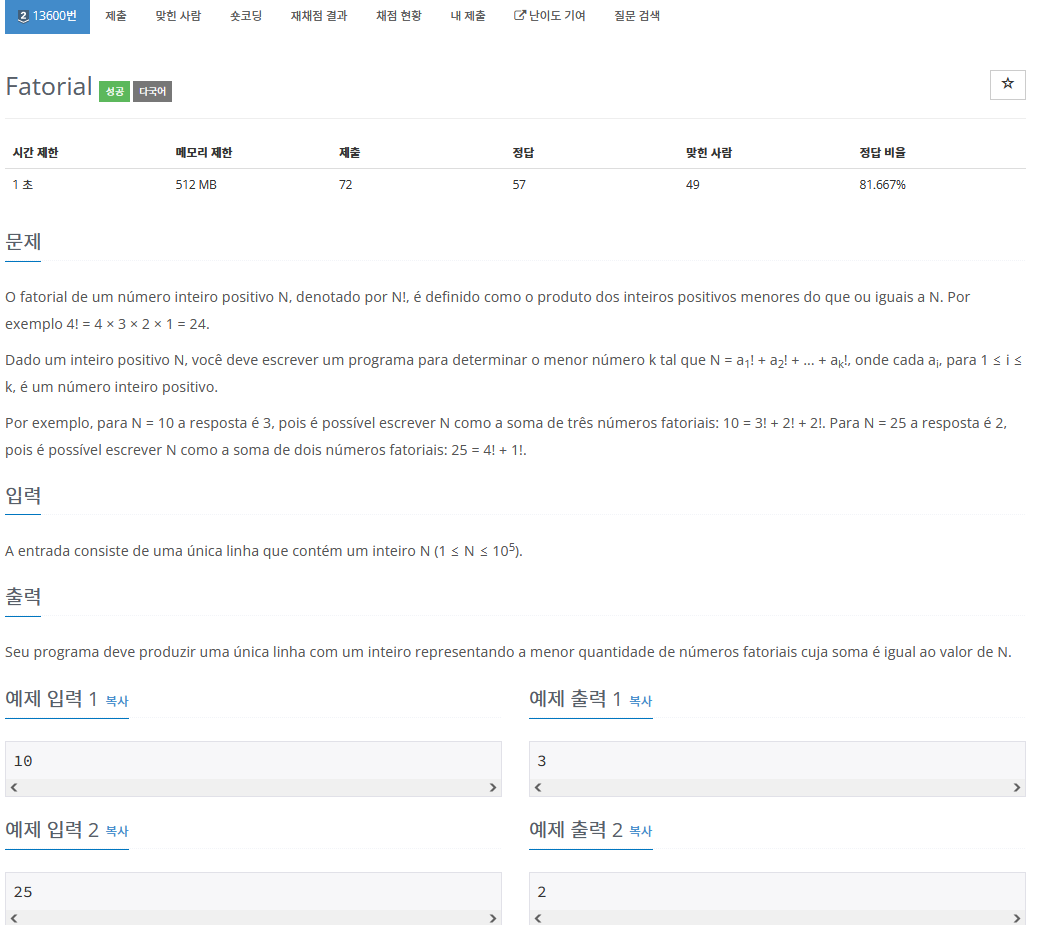Click right scroll arrow of example output 1
Screen dimensions: 1037x925
[1017, 787]
